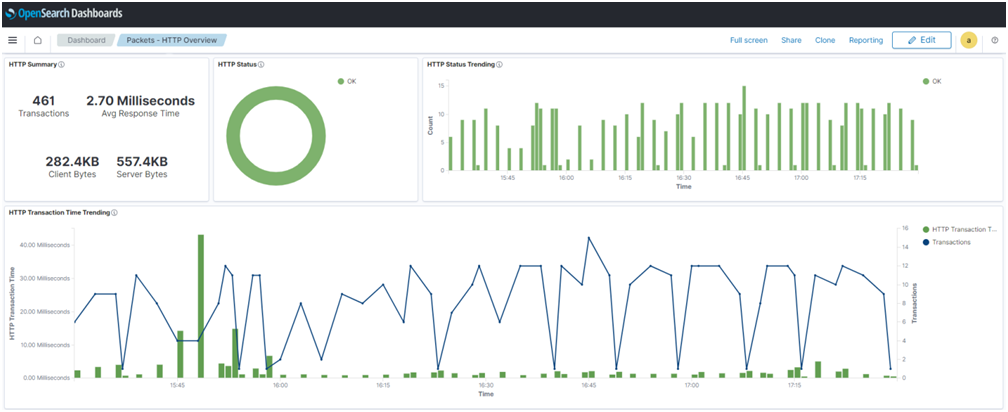Click the home icon in the header
The image size is (1008, 412).
[37, 41]
